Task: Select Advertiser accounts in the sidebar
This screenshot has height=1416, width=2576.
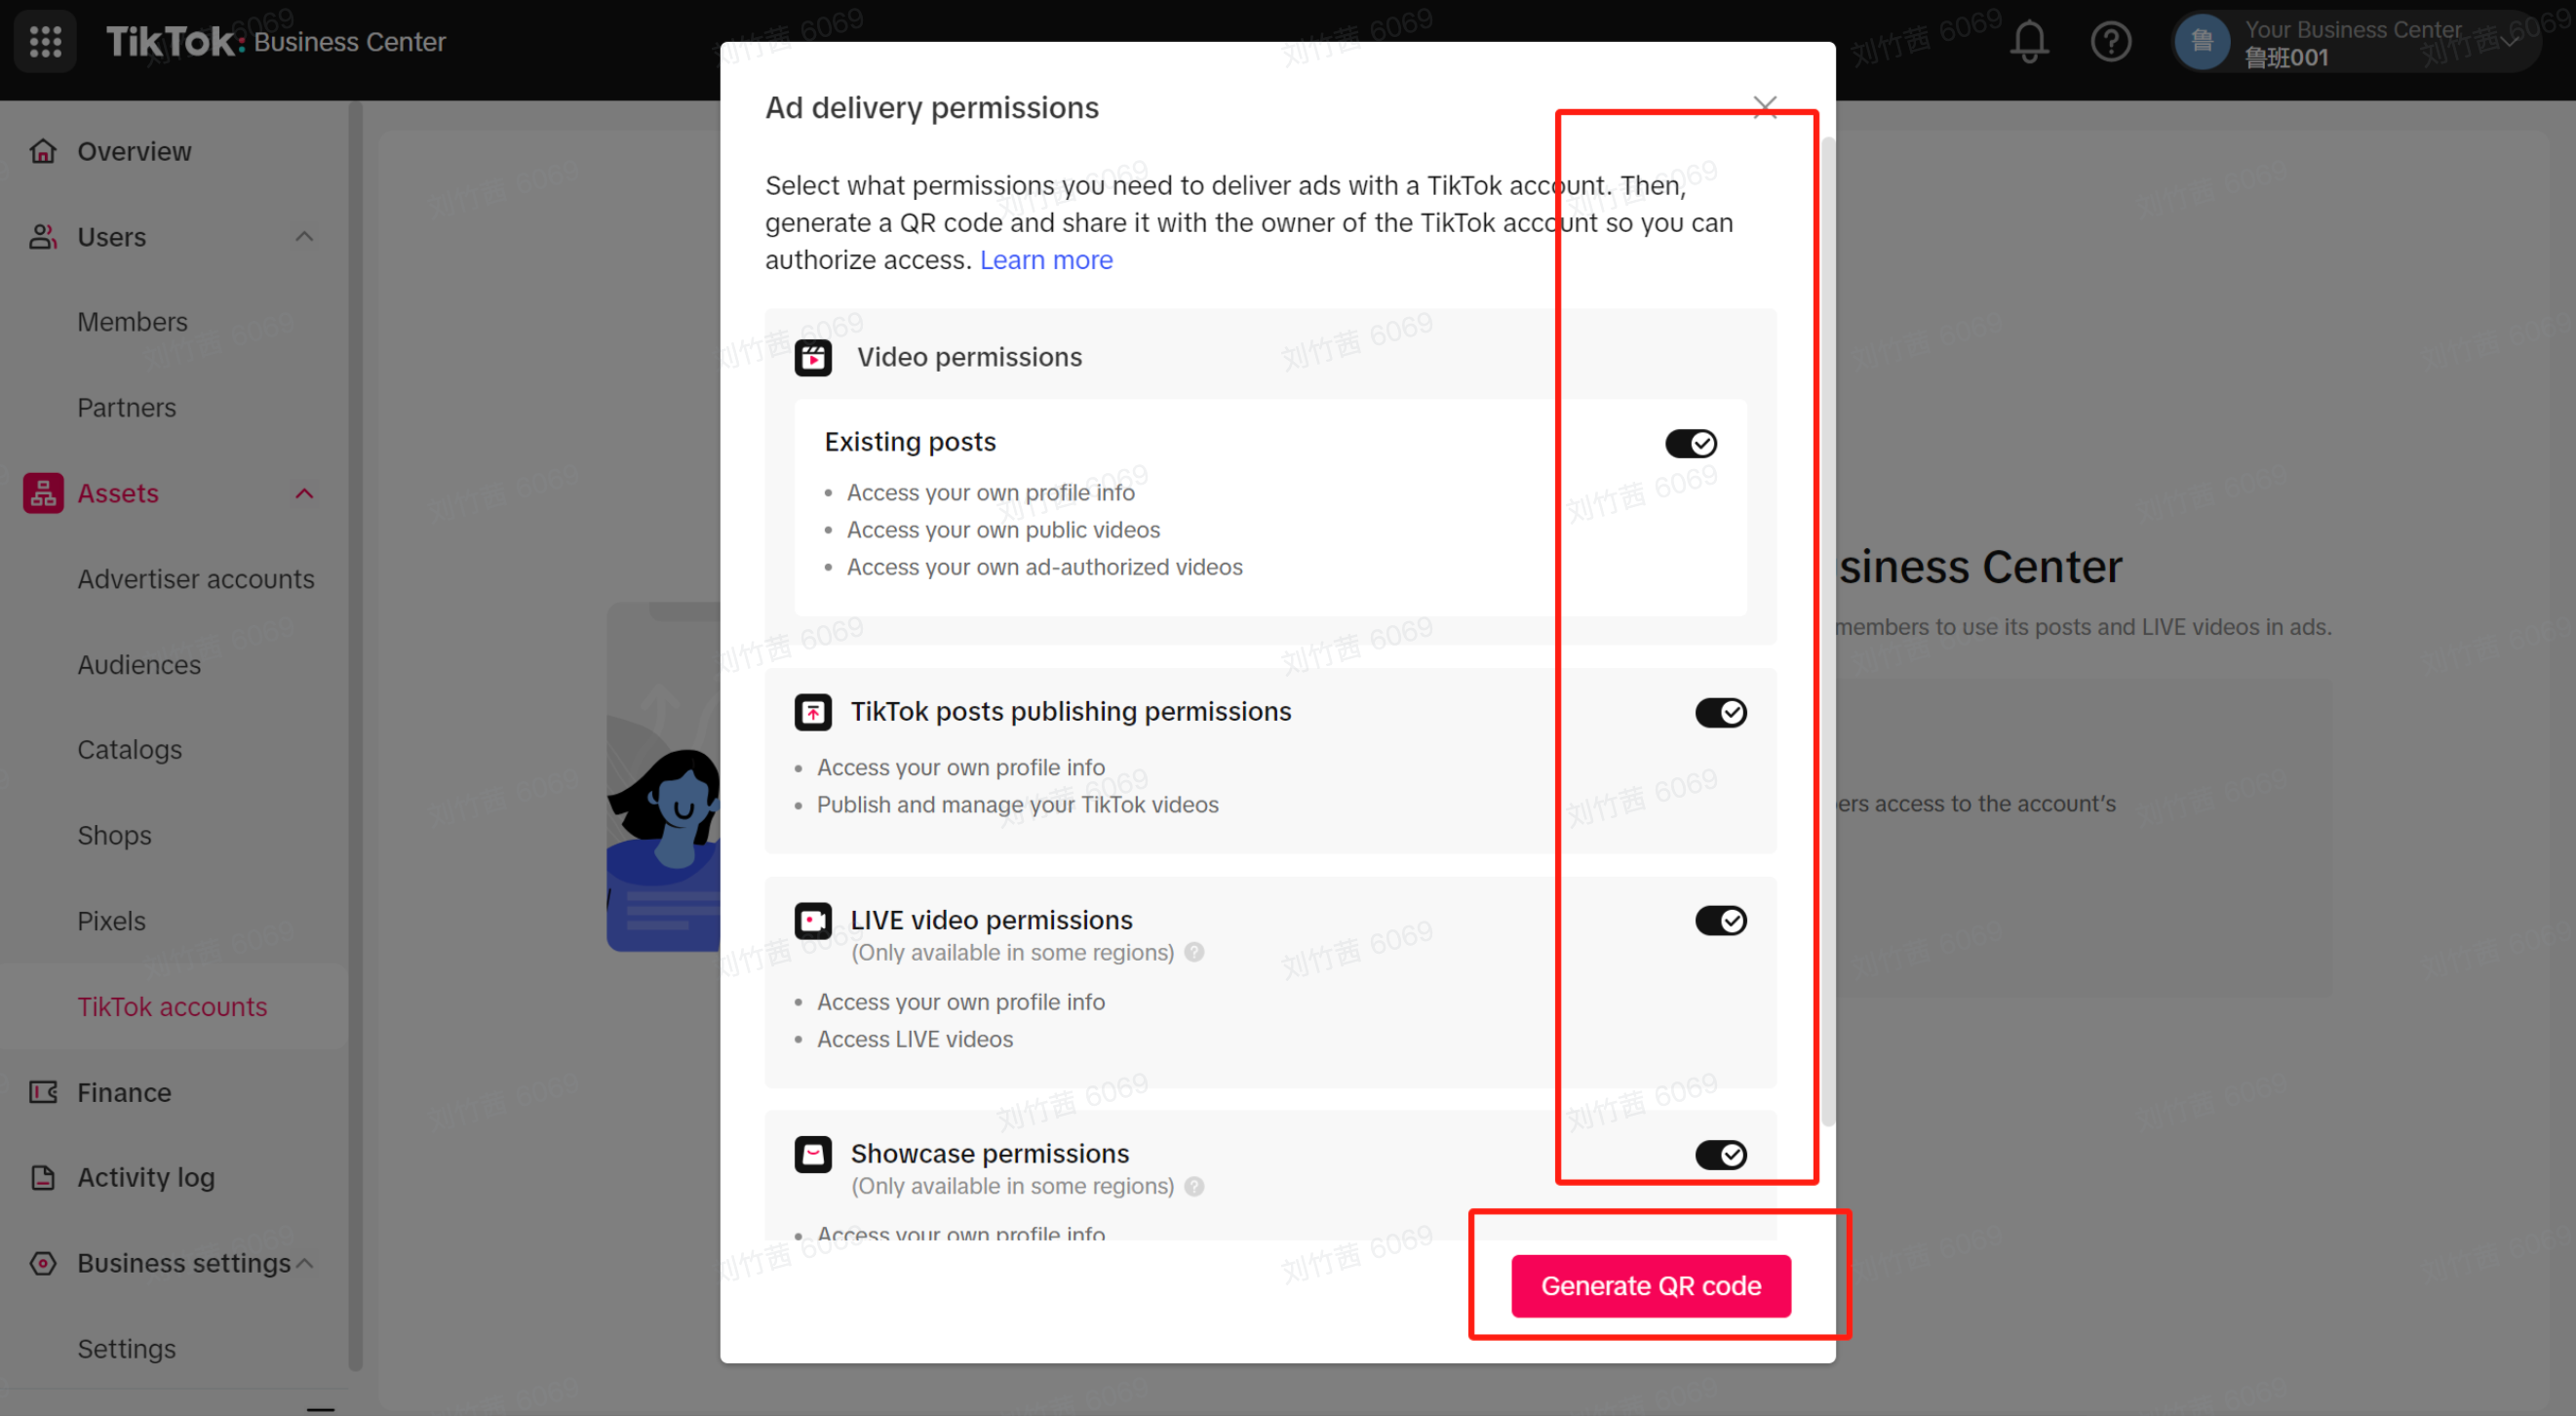Action: (196, 579)
